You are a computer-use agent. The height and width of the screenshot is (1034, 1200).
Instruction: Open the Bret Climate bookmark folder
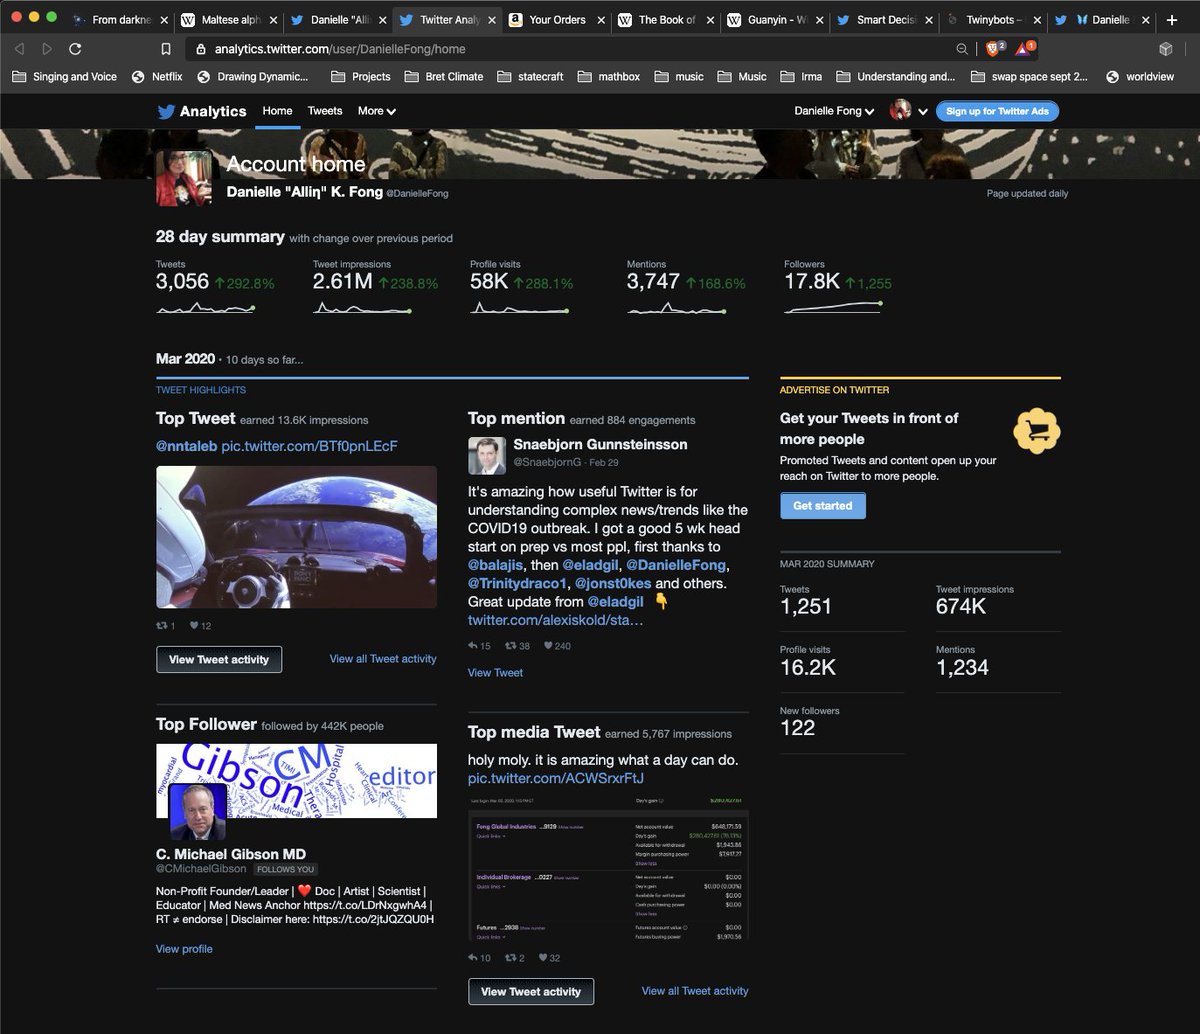click(x=442, y=77)
